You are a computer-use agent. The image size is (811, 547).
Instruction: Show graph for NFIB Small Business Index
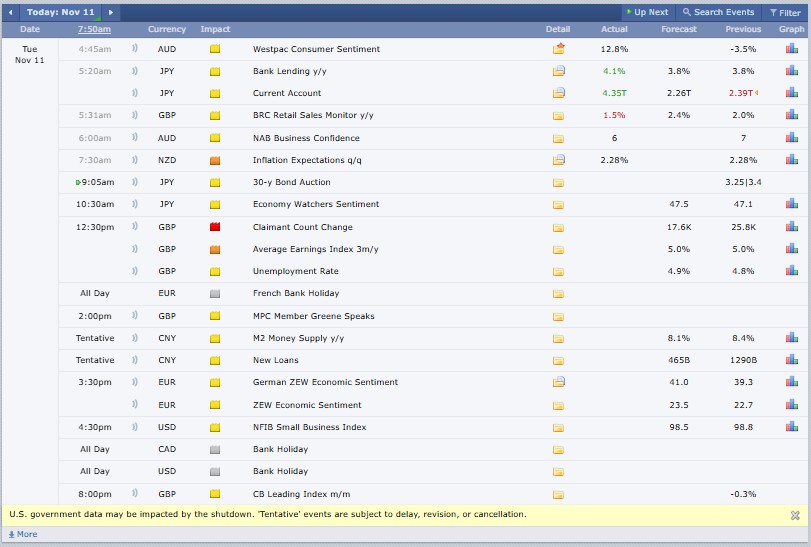[x=791, y=427]
